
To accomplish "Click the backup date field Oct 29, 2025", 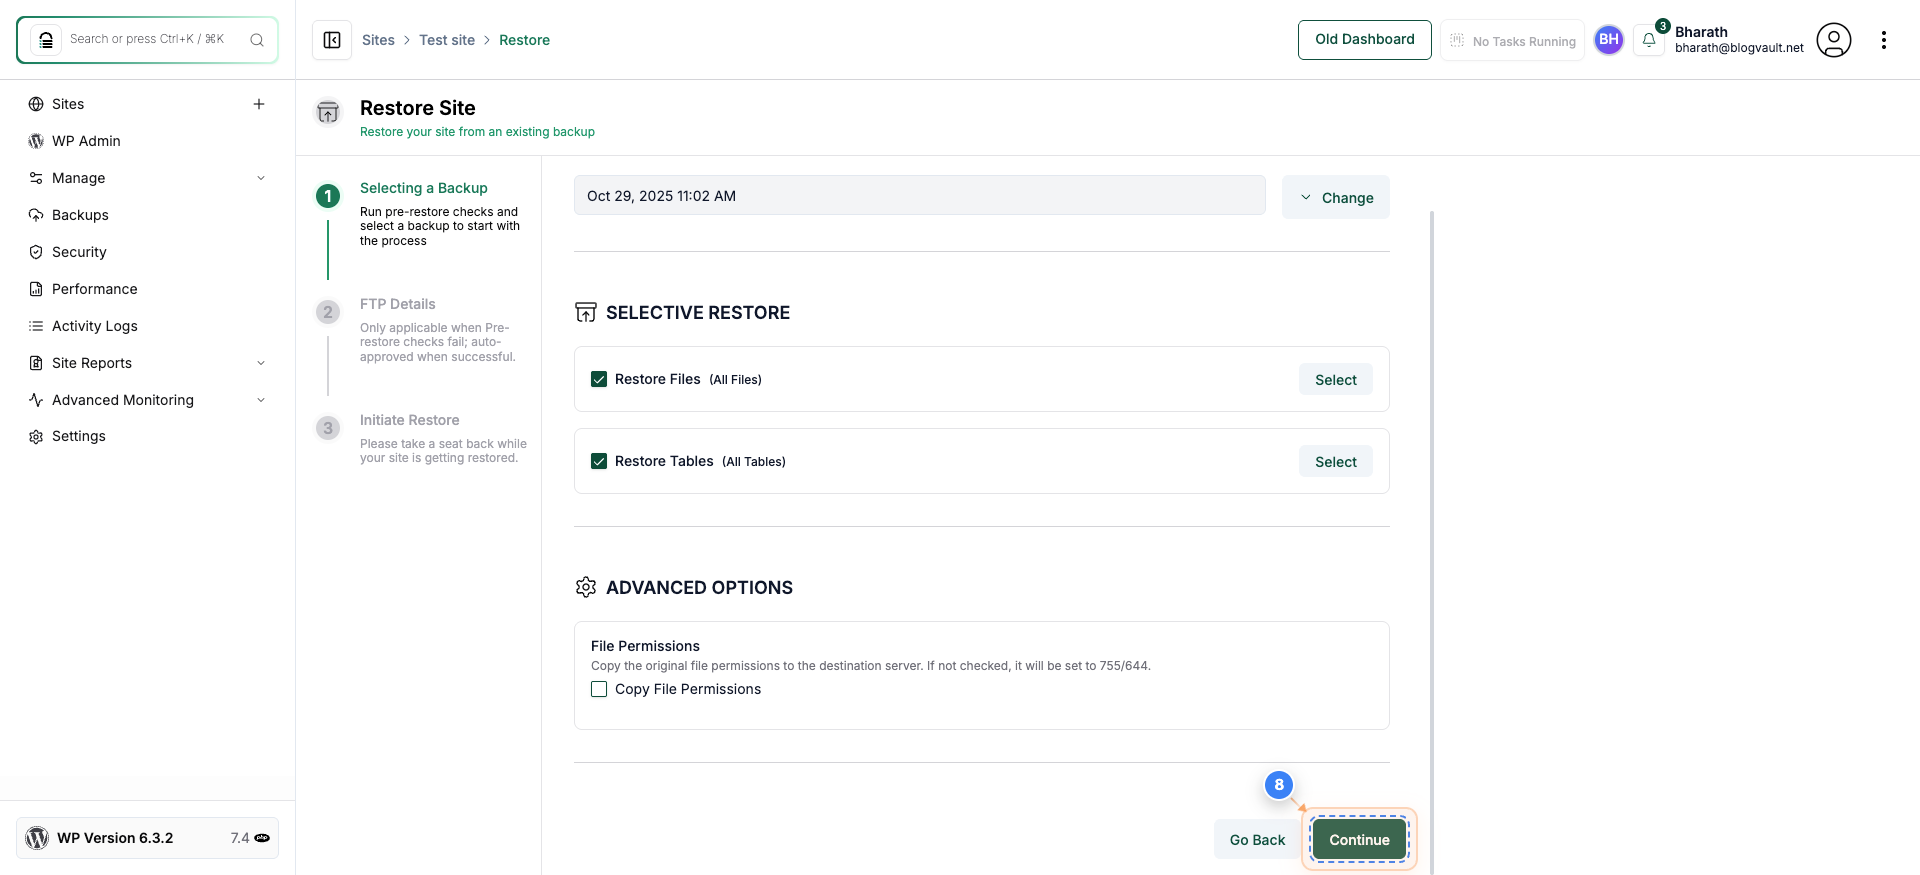I will click(x=920, y=195).
